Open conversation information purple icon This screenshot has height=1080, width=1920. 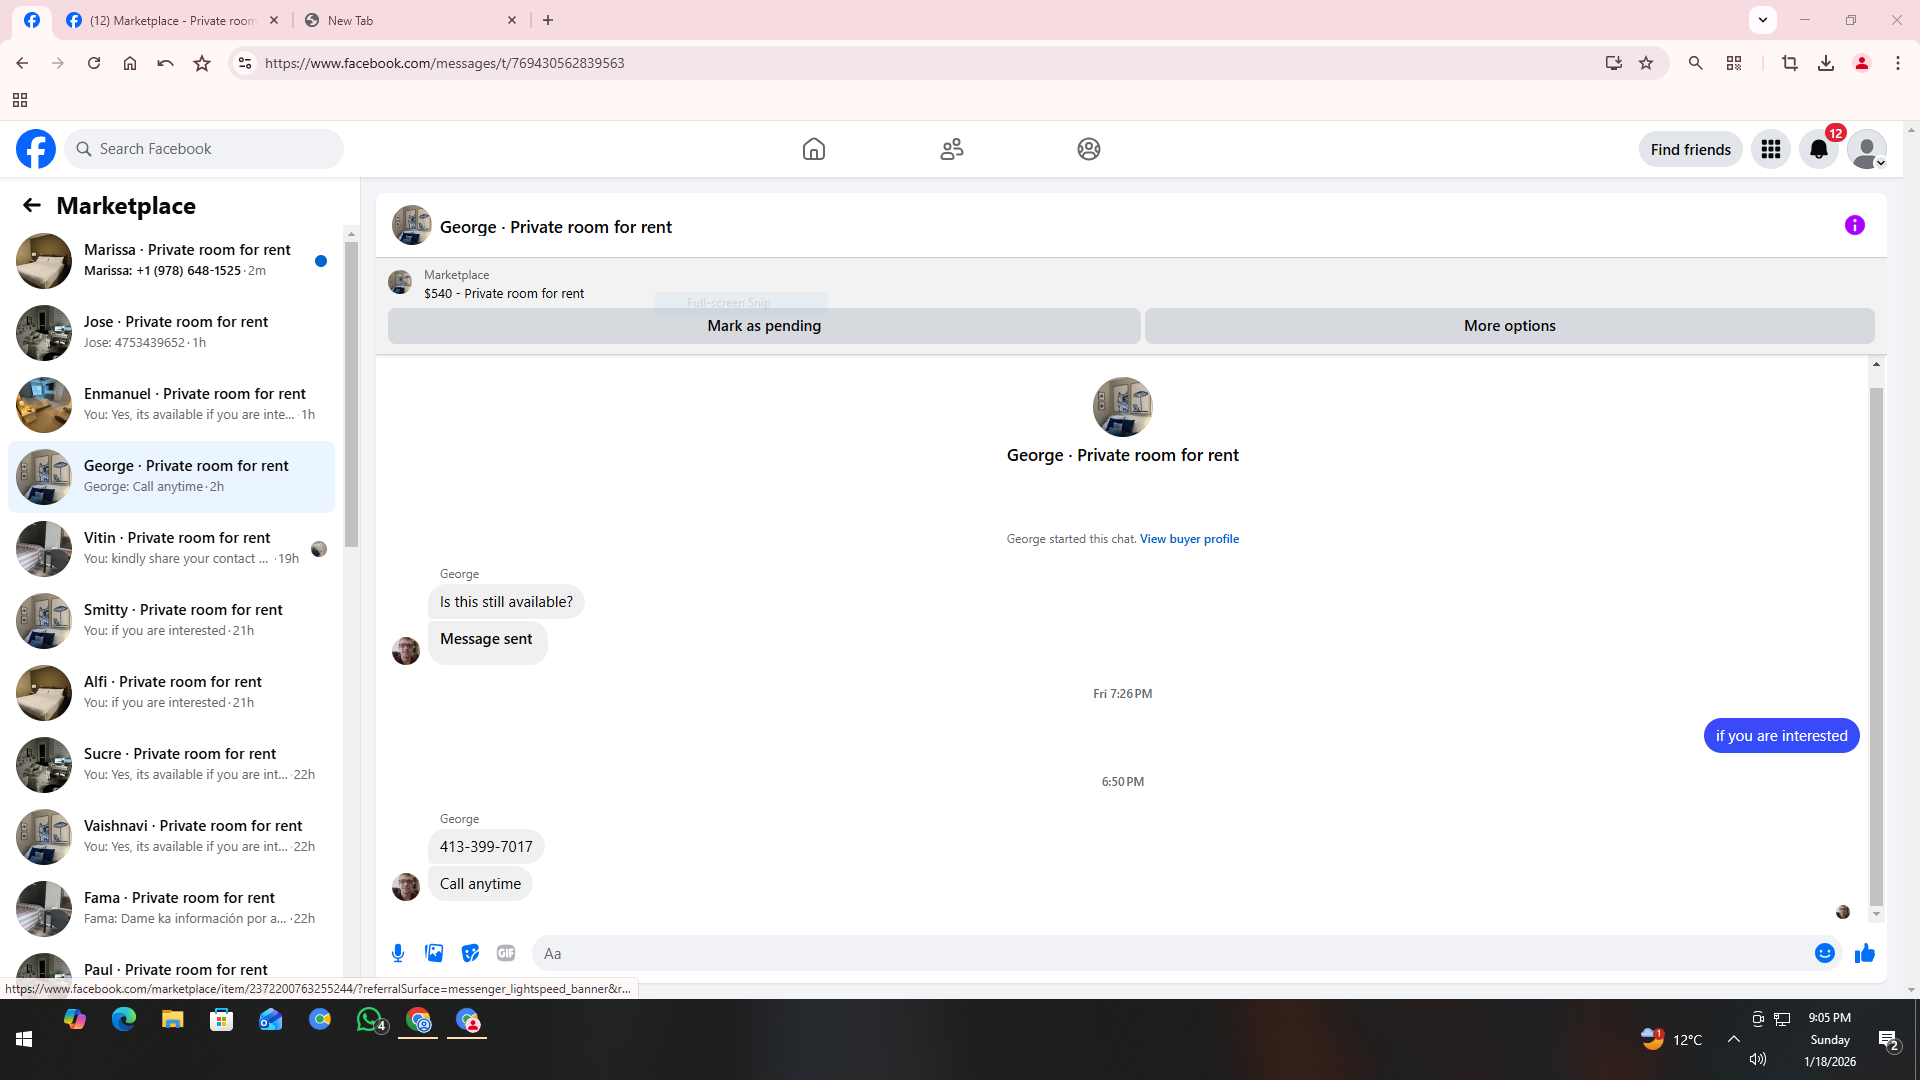click(x=1854, y=225)
